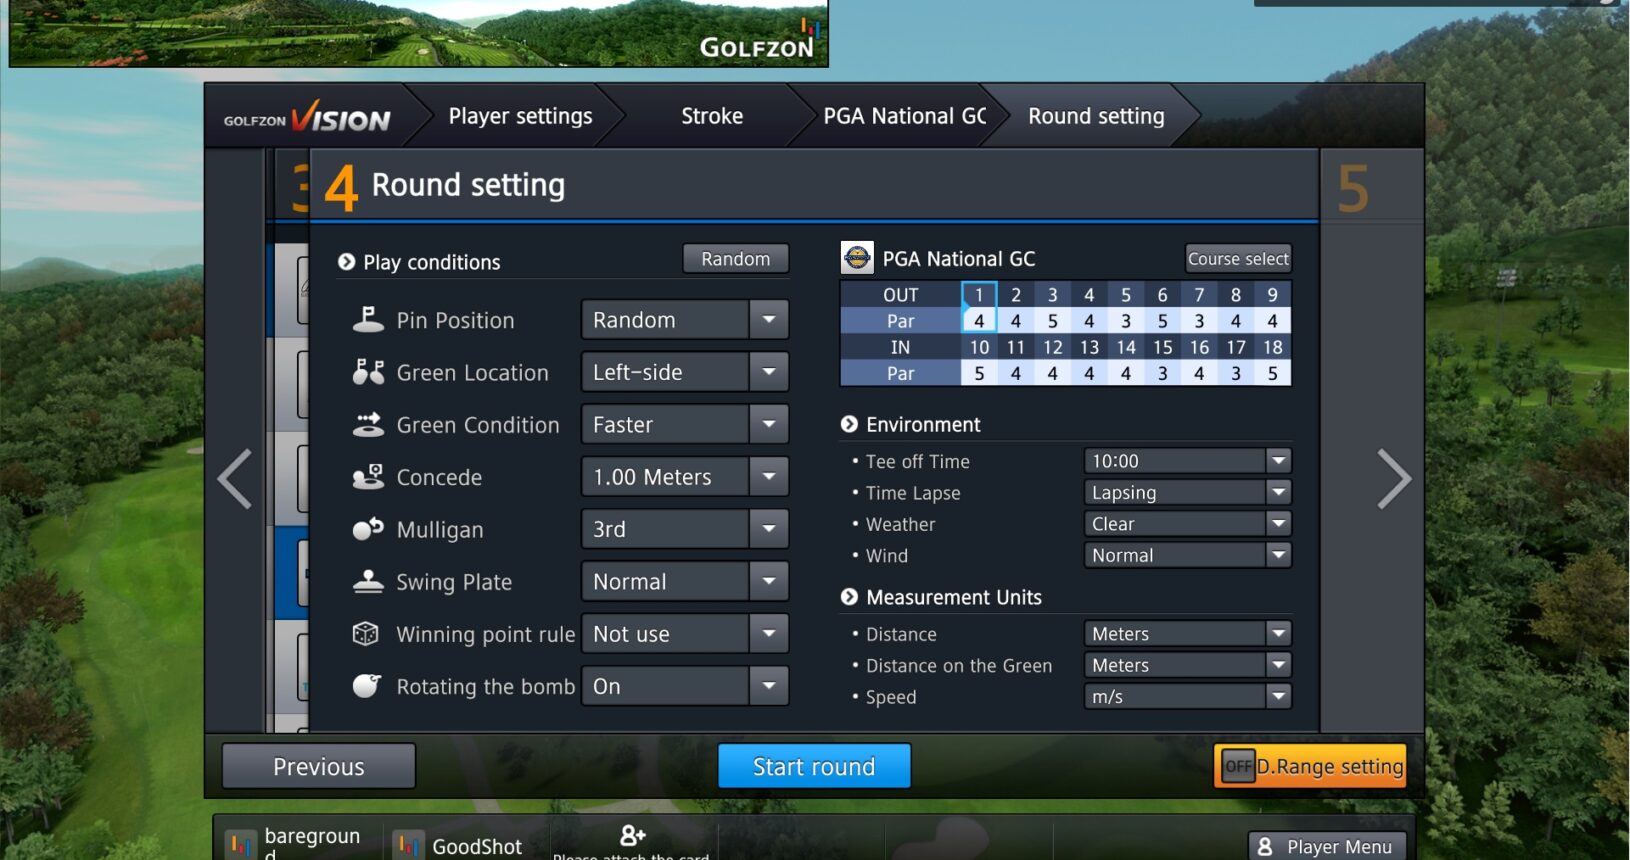The width and height of the screenshot is (1630, 860).
Task: Go to the next step with right arrow
Action: 1393,480
